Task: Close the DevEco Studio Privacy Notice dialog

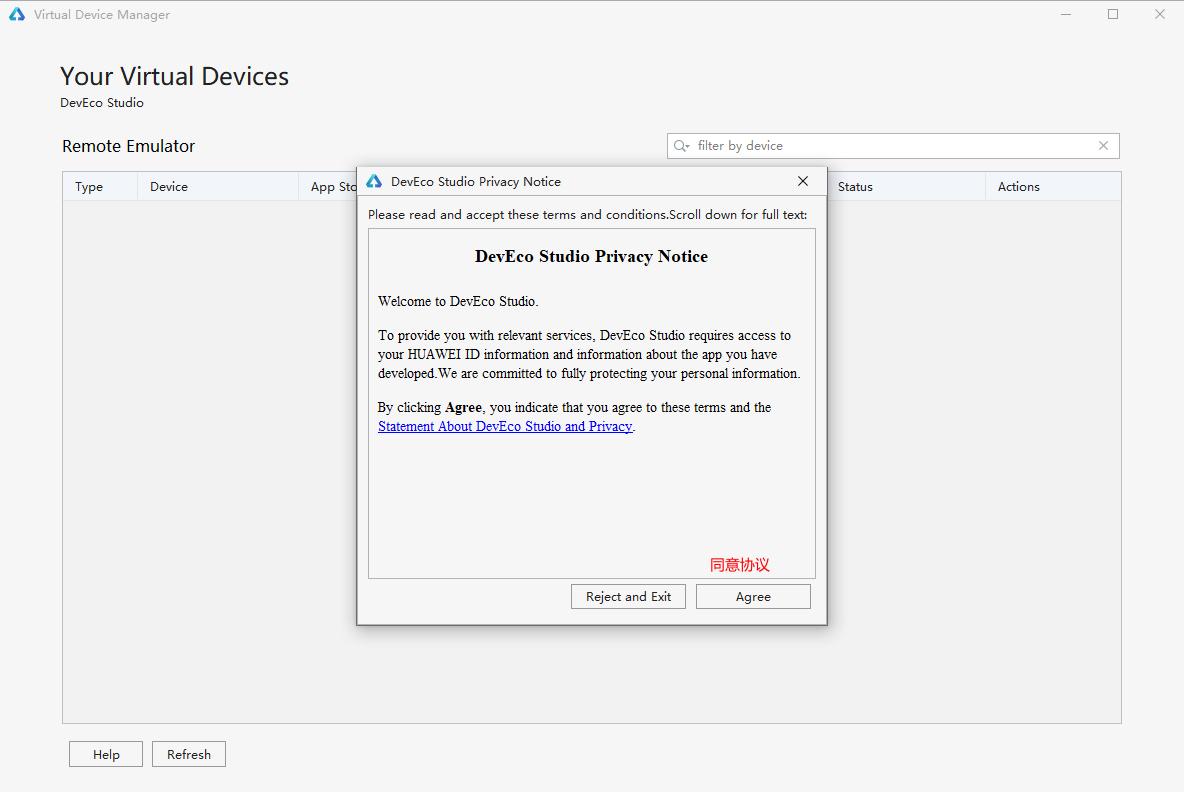Action: [x=802, y=181]
